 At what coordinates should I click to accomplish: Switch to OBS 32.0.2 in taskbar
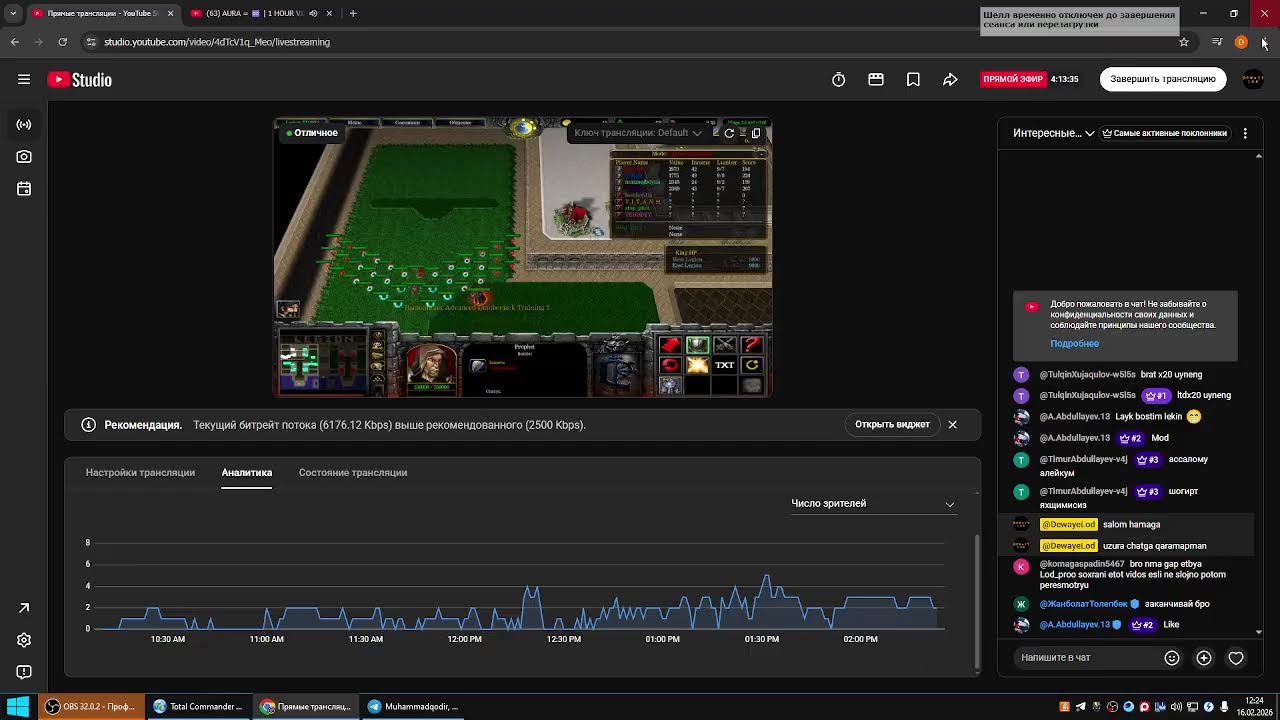click(91, 707)
